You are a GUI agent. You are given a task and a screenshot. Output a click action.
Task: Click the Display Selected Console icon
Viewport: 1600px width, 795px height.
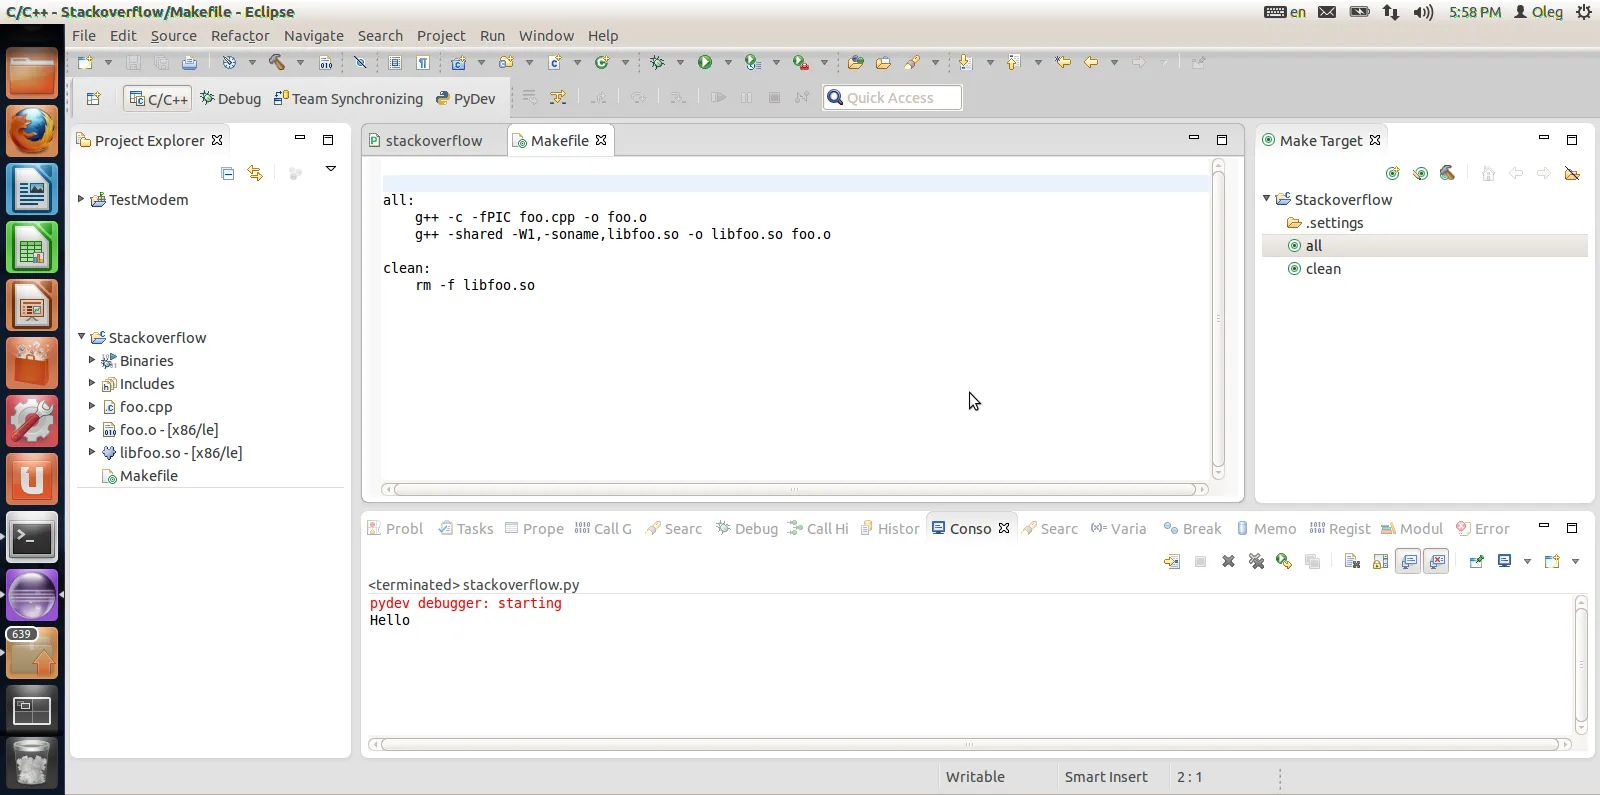pos(1504,561)
